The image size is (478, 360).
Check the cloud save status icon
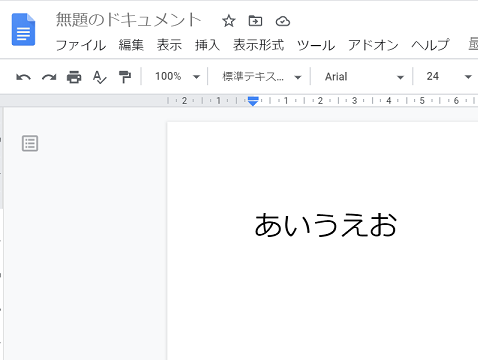[283, 21]
